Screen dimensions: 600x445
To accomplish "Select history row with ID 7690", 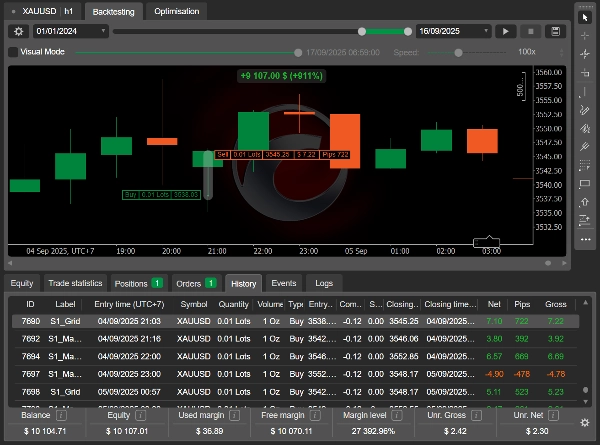I will pyautogui.click(x=295, y=321).
